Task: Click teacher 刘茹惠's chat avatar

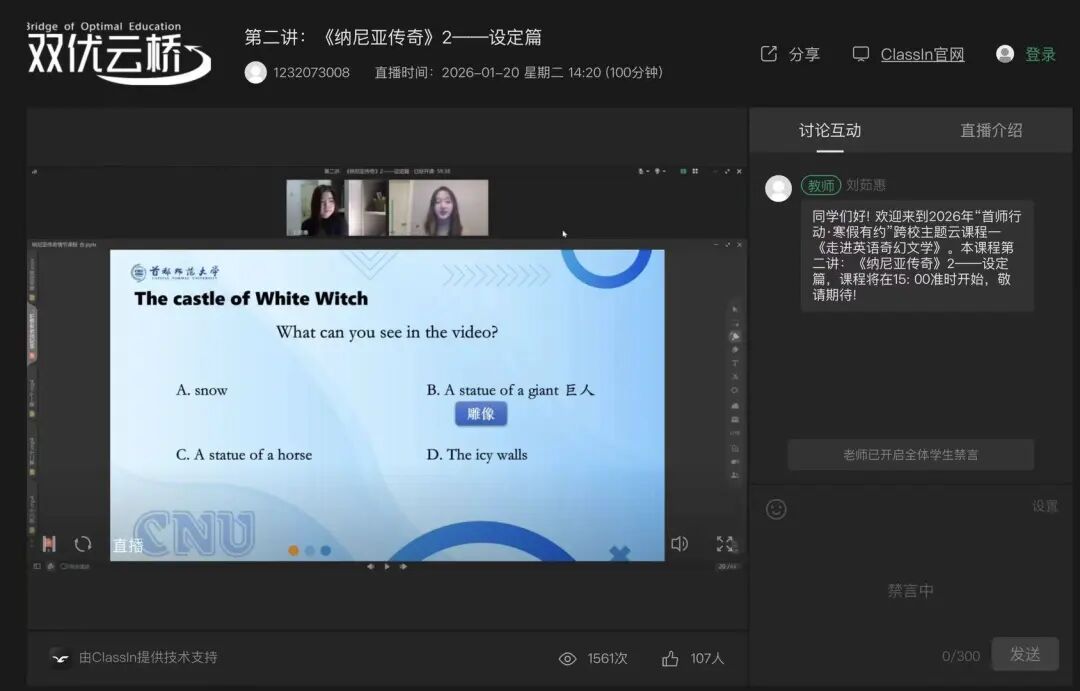Action: 778,188
